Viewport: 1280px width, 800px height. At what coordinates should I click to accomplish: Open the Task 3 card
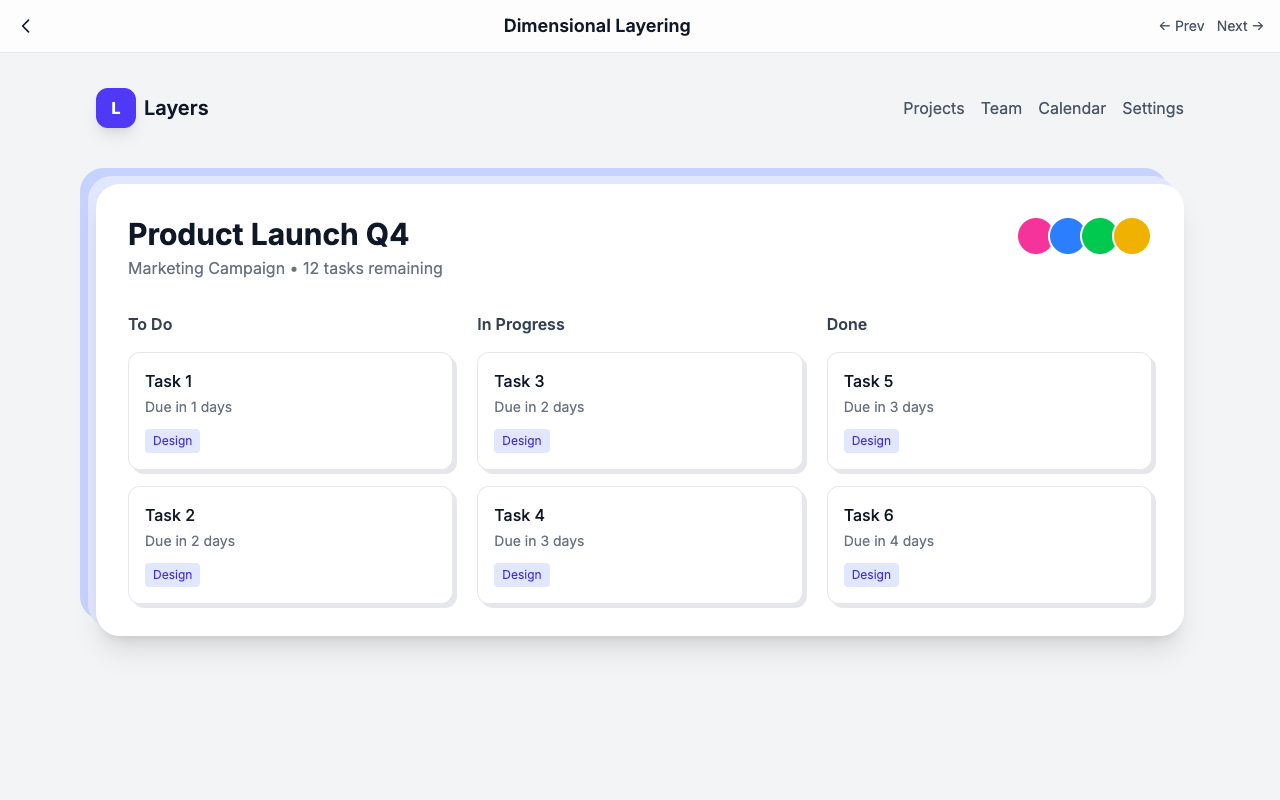click(640, 411)
